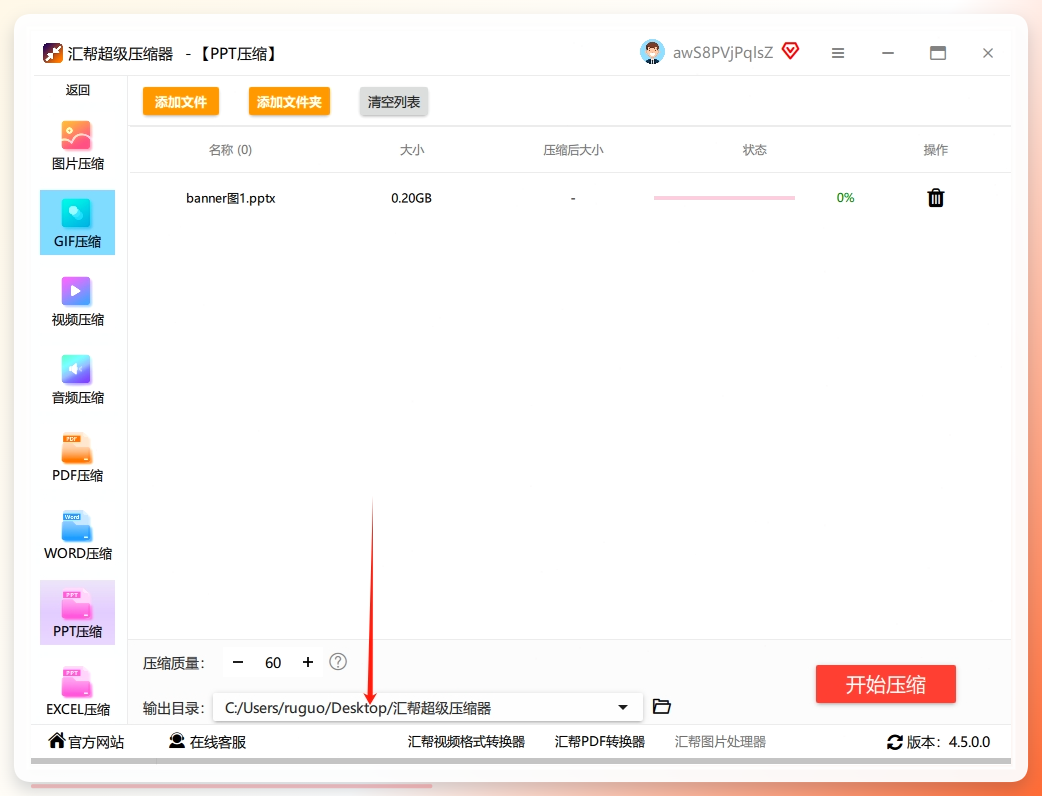The image size is (1042, 796).
Task: Open the PDF压缩 tool
Action: [x=77, y=457]
